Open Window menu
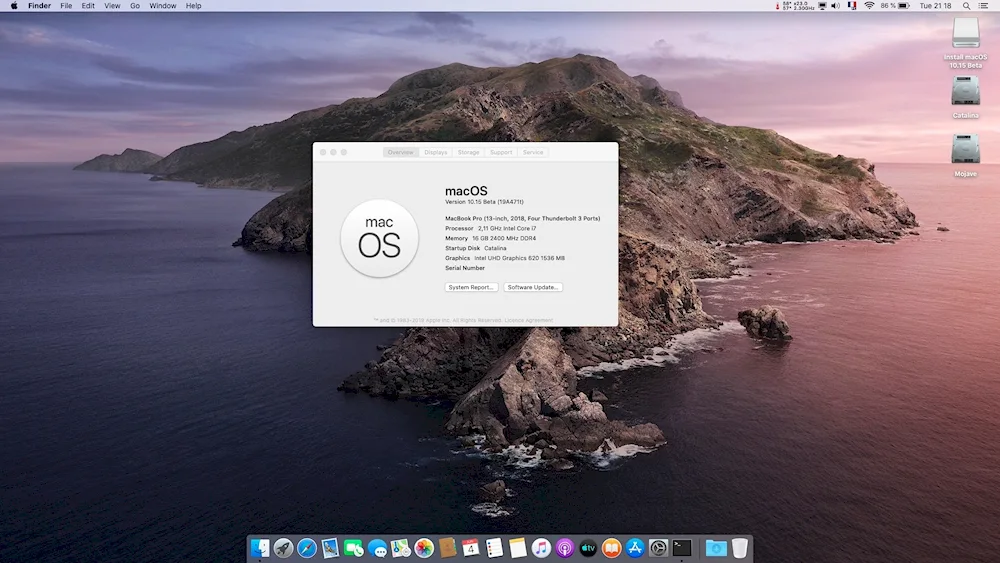The height and width of the screenshot is (563, 1000). click(163, 6)
